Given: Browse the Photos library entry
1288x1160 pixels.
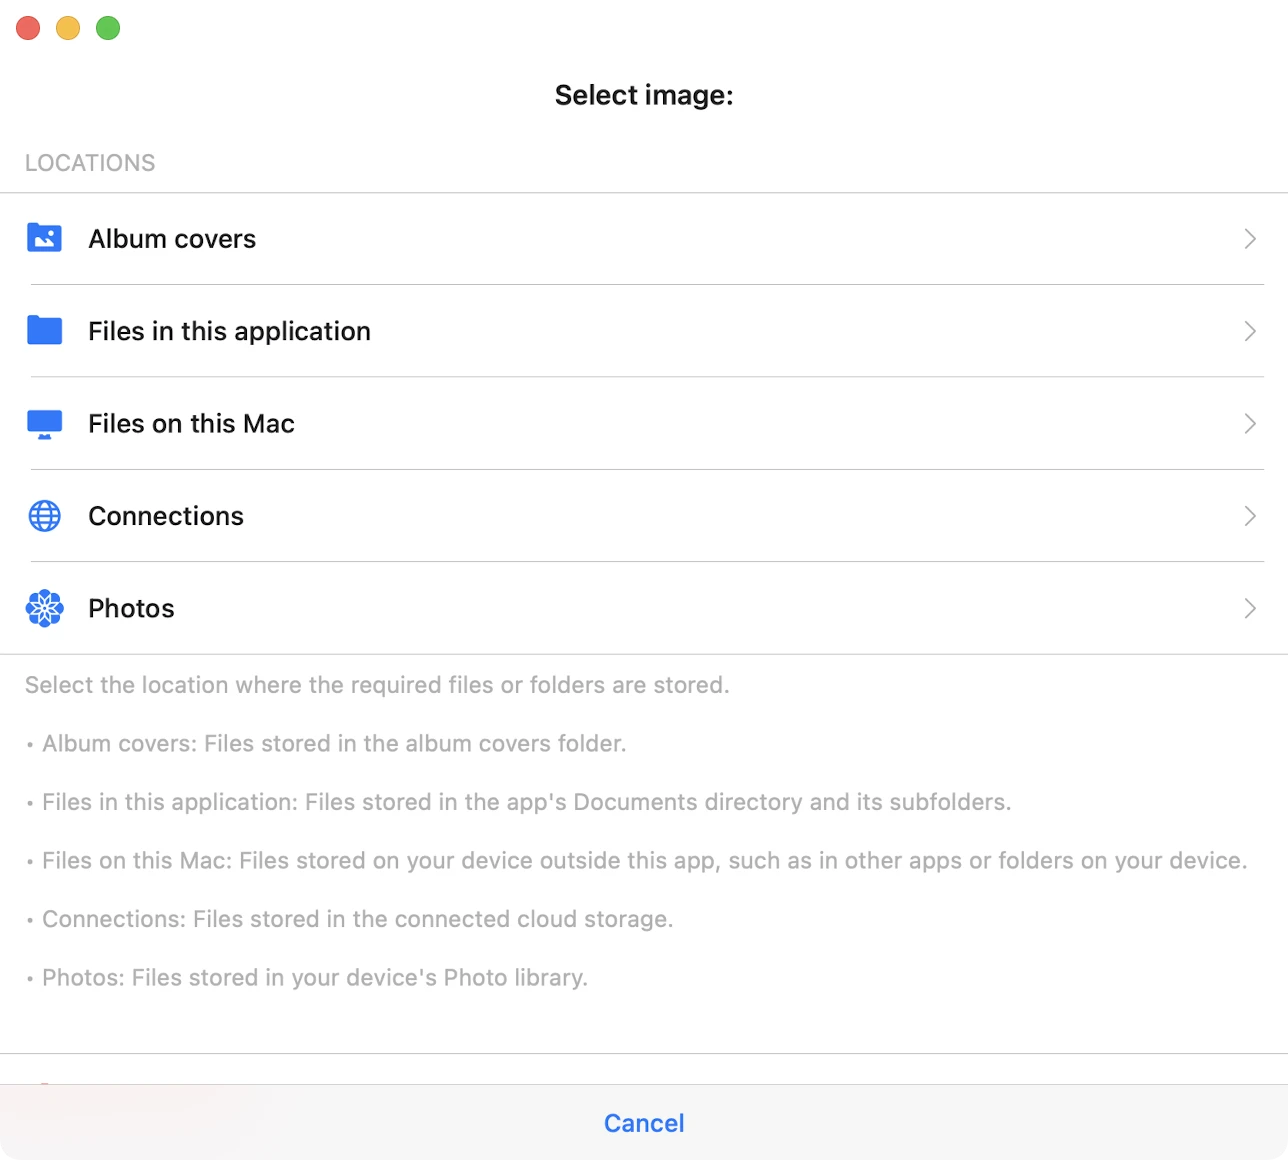Looking at the screenshot, I should (131, 608).
